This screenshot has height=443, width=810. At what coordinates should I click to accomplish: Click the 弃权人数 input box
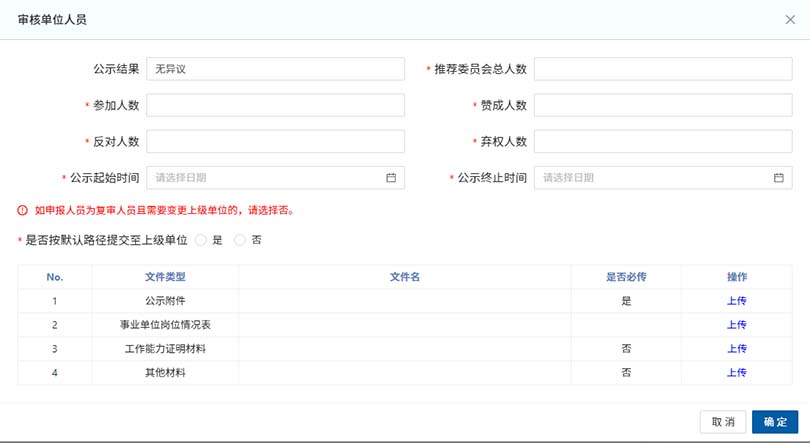pyautogui.click(x=662, y=141)
